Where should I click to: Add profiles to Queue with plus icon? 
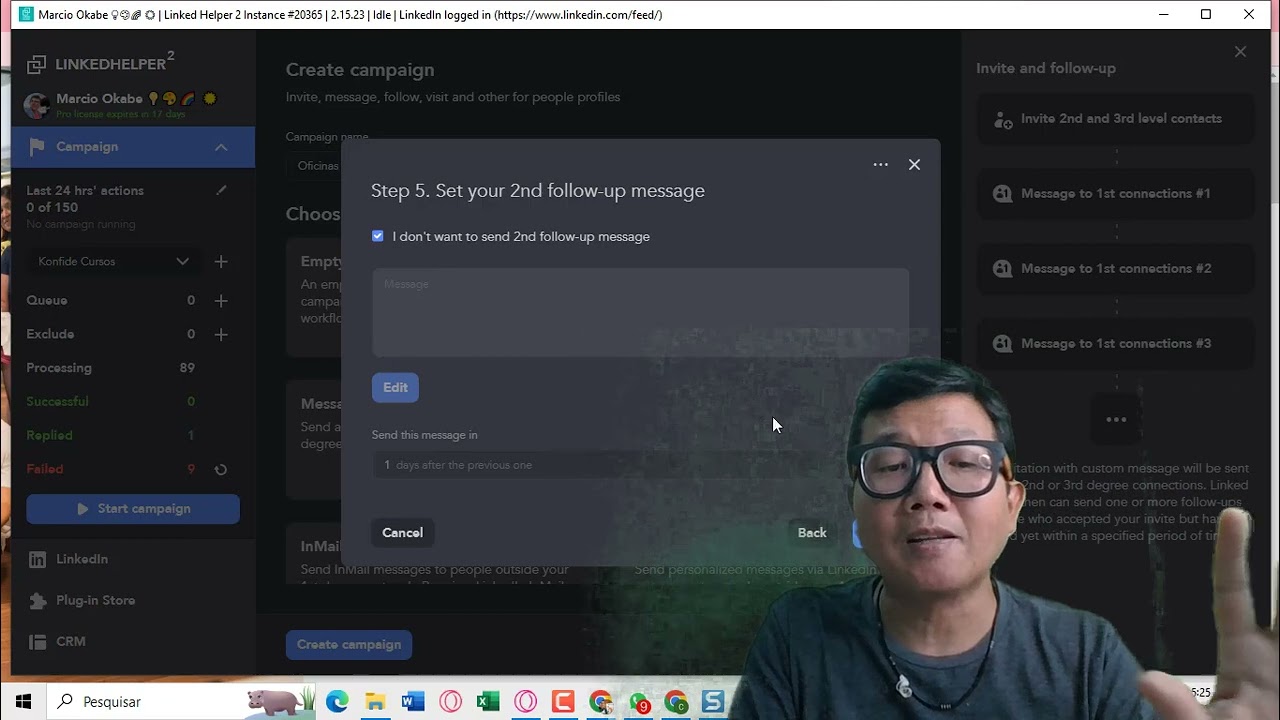tap(221, 300)
